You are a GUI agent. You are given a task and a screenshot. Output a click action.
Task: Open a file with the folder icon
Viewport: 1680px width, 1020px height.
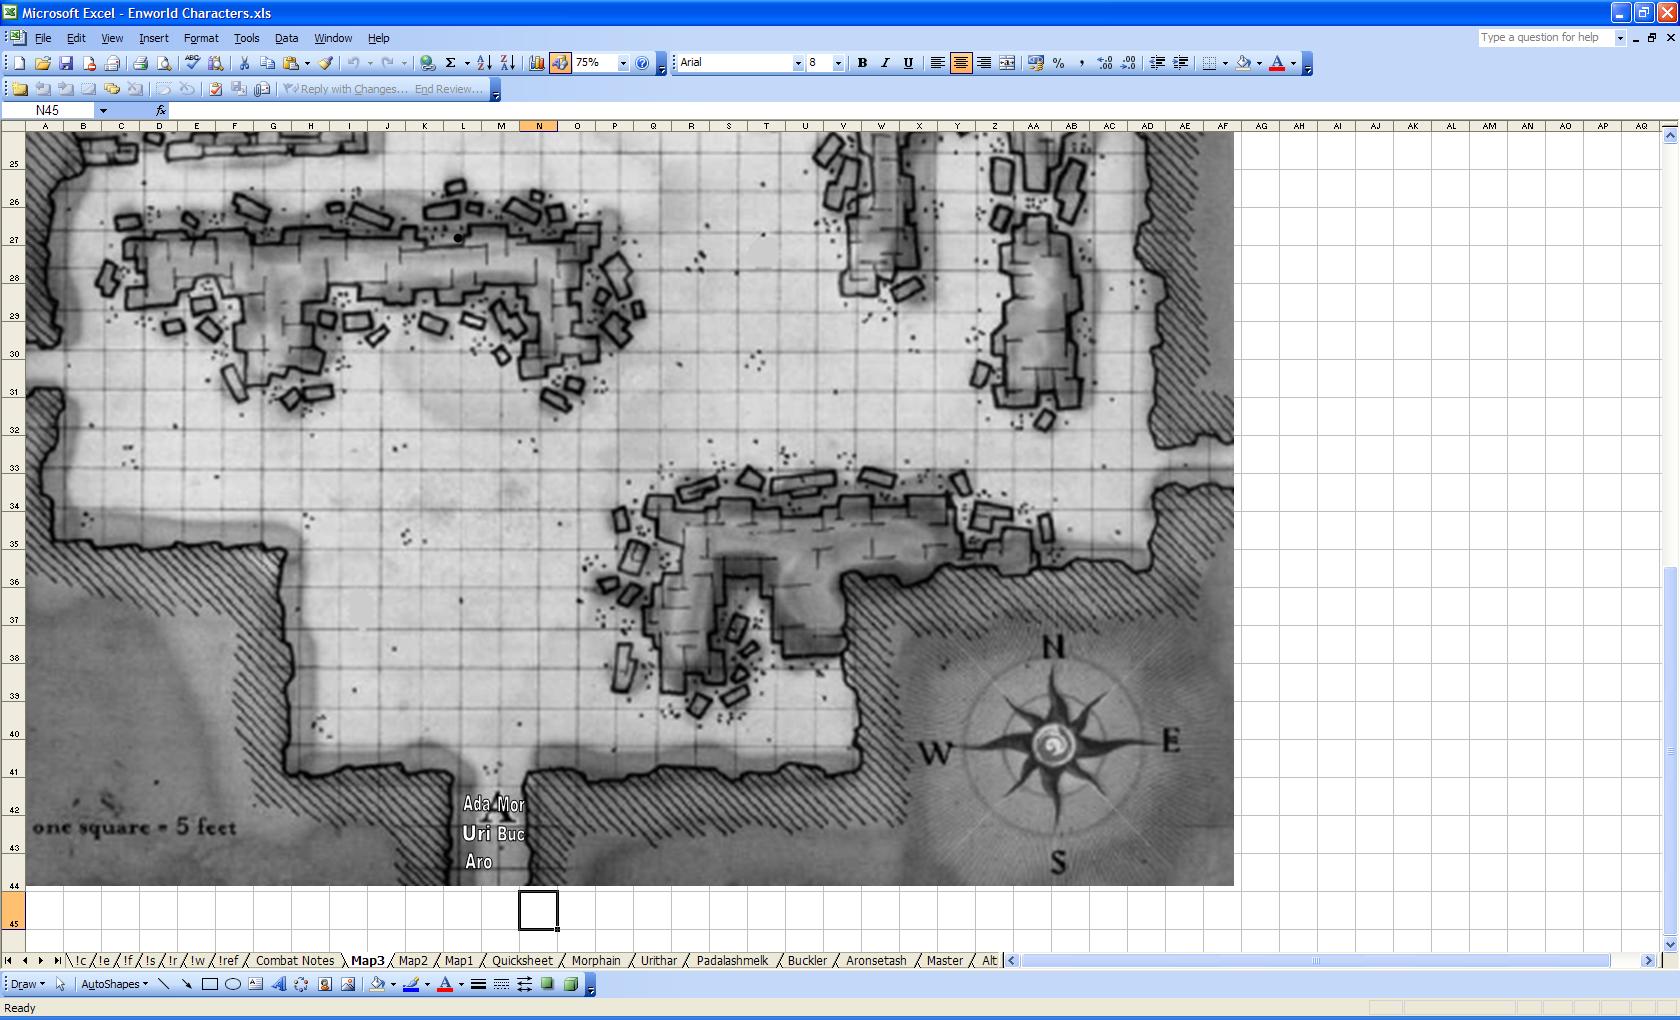click(x=42, y=63)
